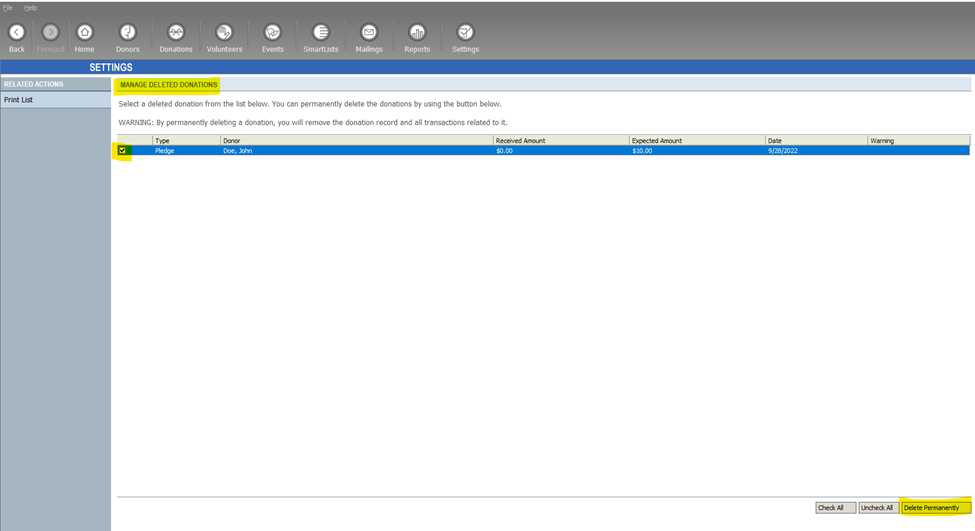Open the File menu
This screenshot has height=531, width=975.
click(x=7, y=8)
